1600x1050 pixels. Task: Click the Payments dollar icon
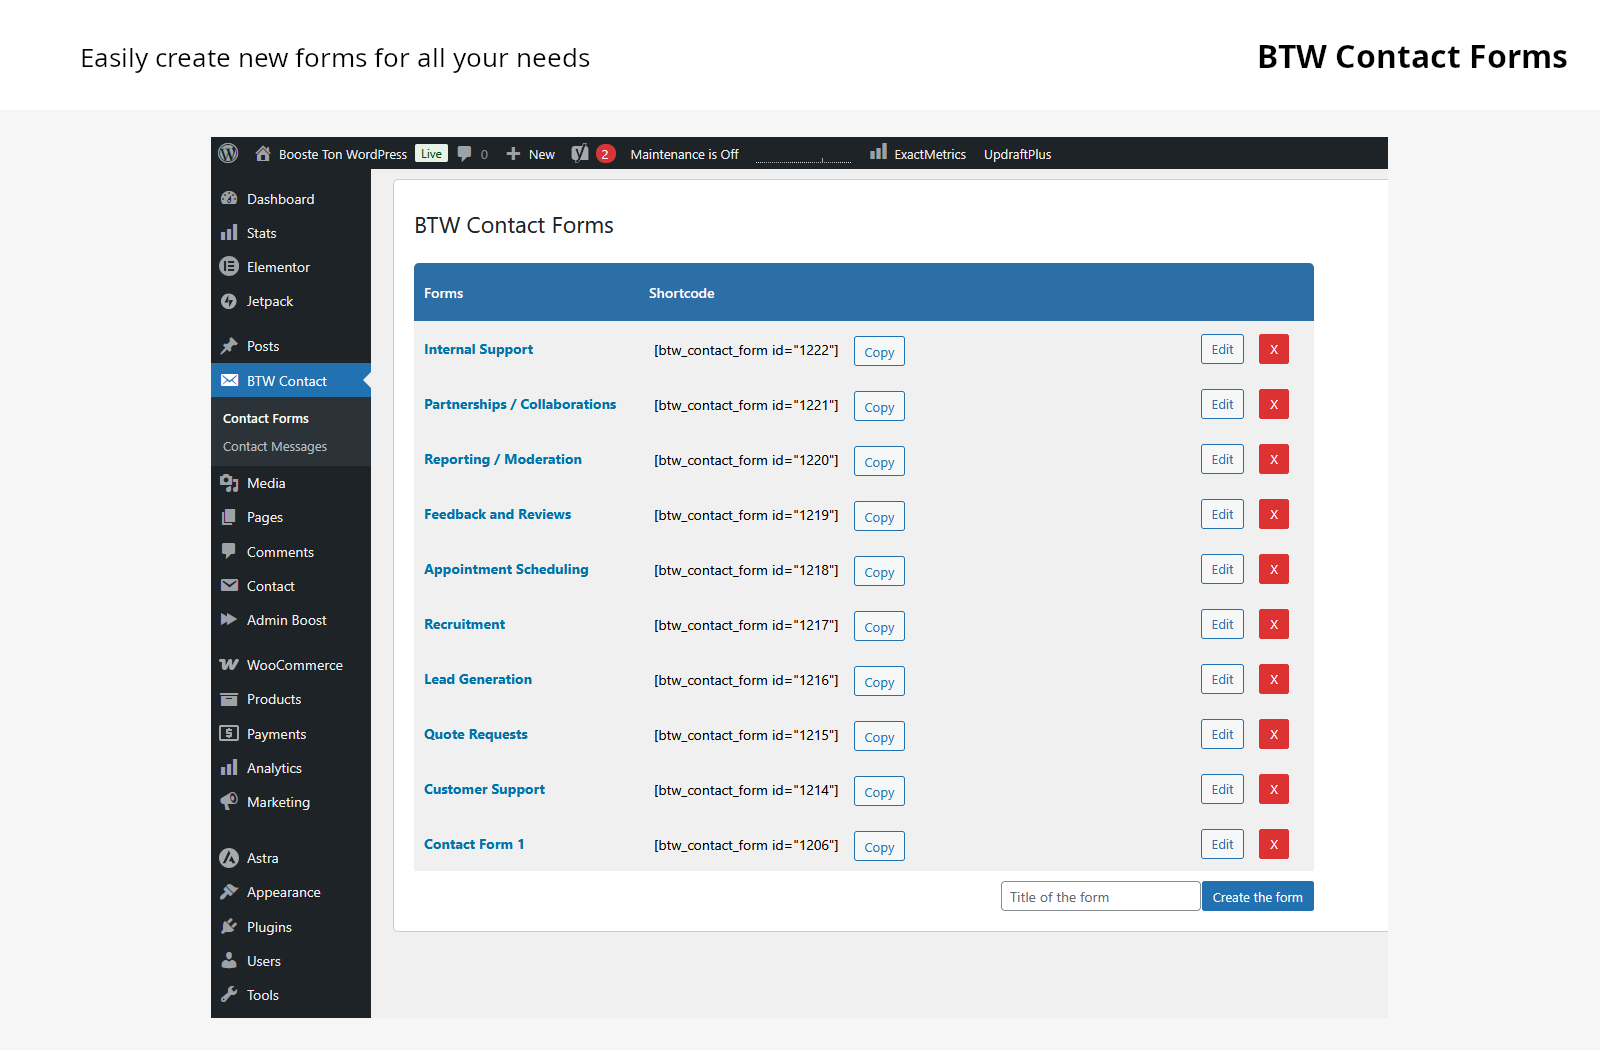click(x=229, y=733)
